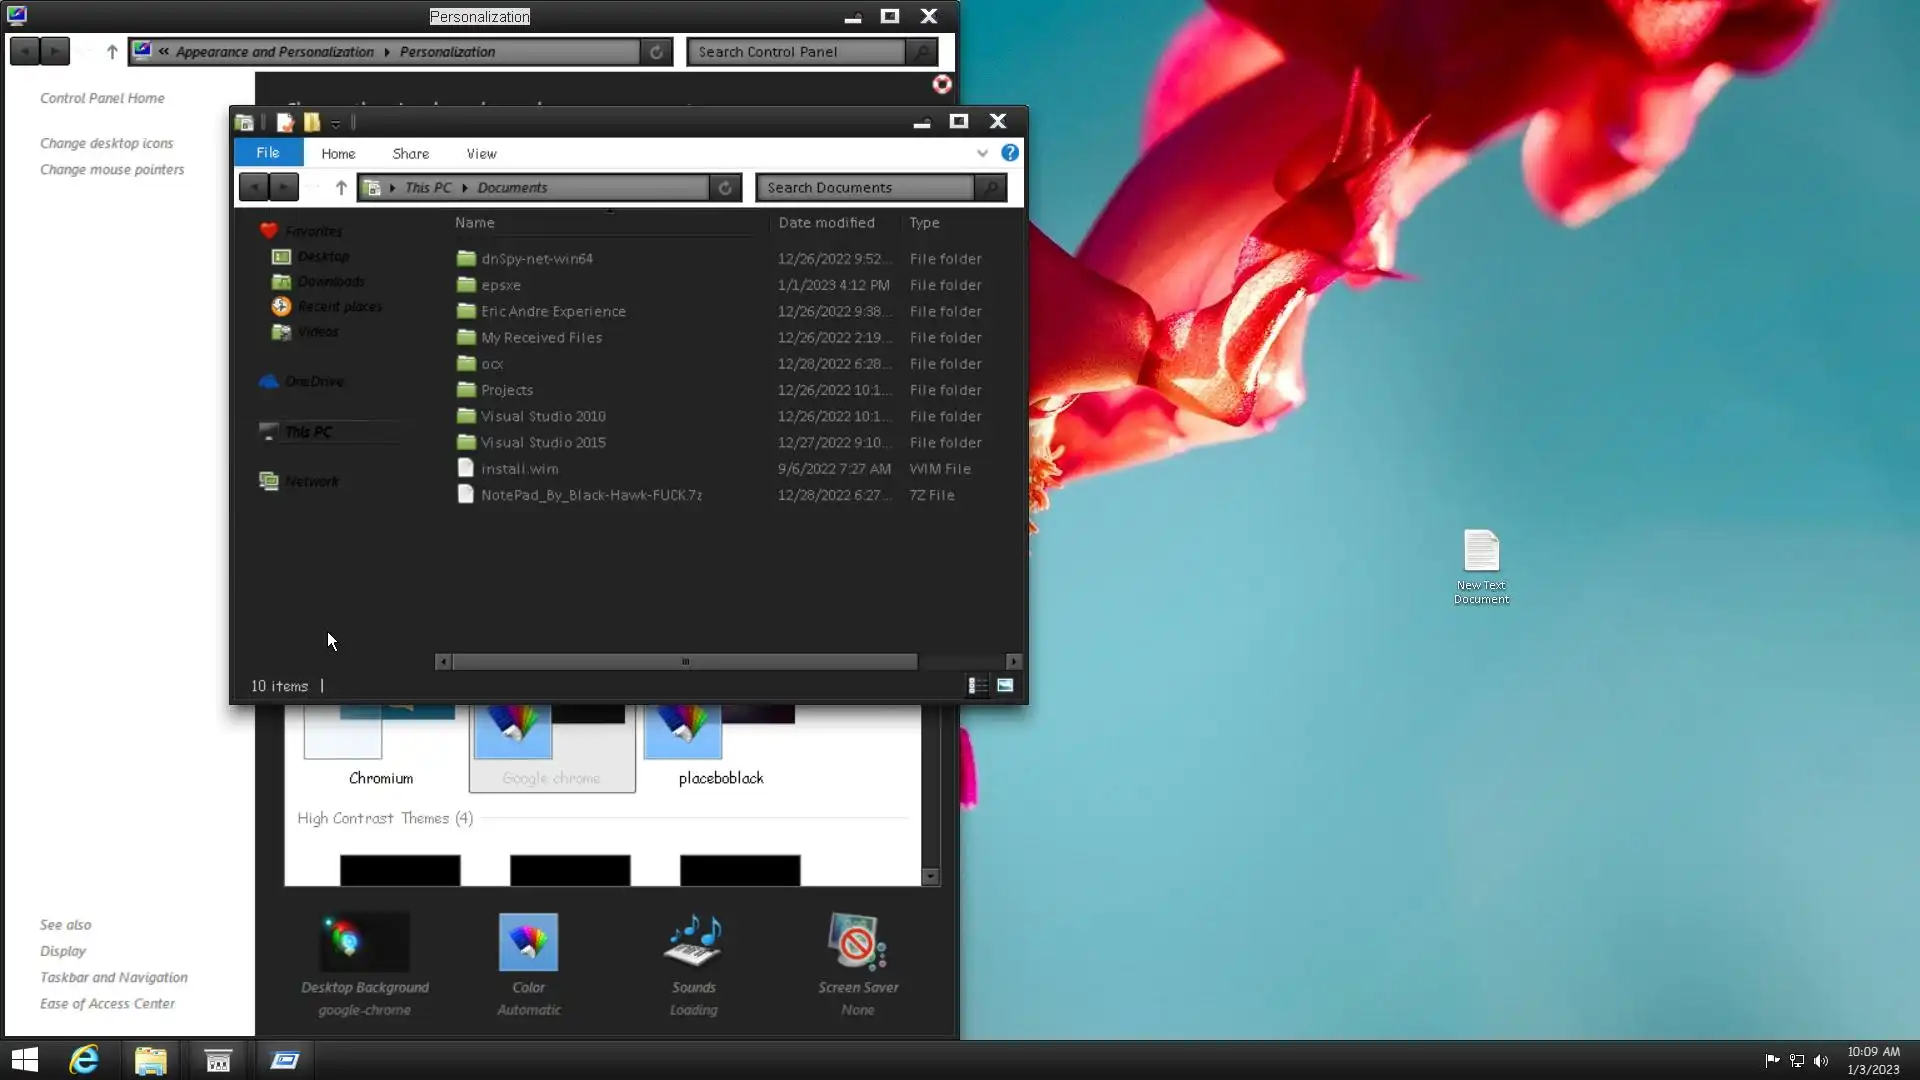This screenshot has height=1080, width=1920.
Task: Open the Screen Saver settings icon
Action: (857, 943)
